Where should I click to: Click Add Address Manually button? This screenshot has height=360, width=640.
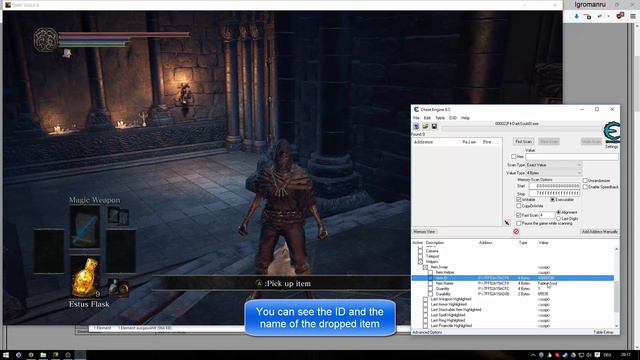pos(600,232)
